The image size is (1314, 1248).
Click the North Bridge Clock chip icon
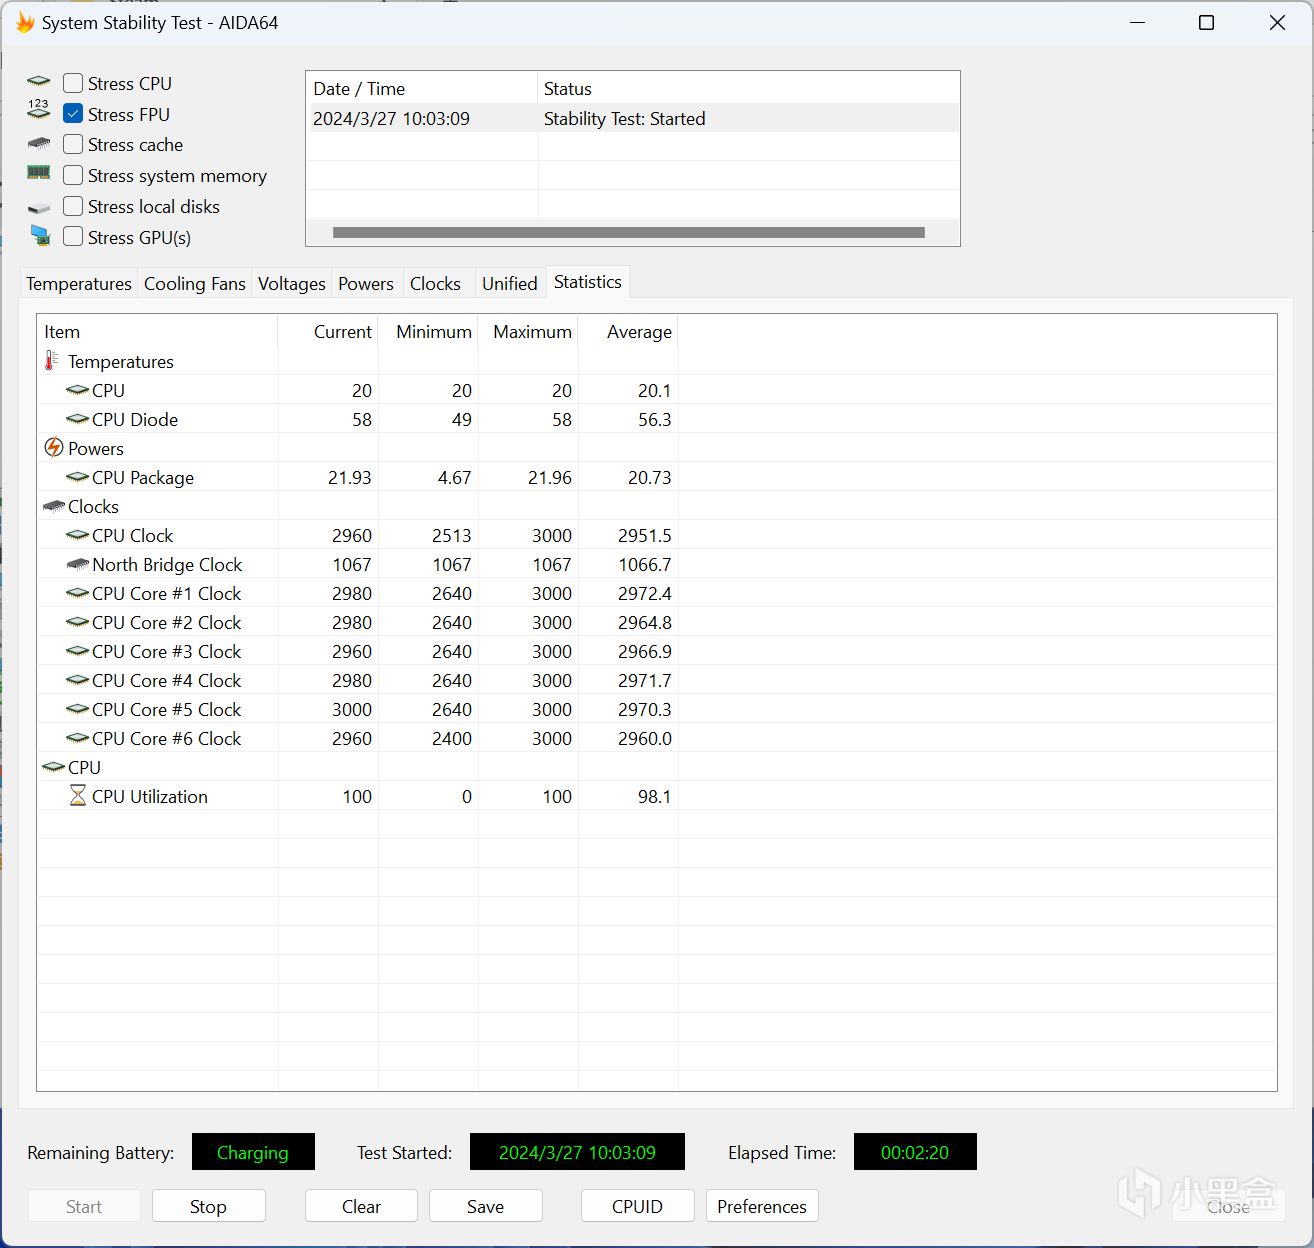click(77, 565)
